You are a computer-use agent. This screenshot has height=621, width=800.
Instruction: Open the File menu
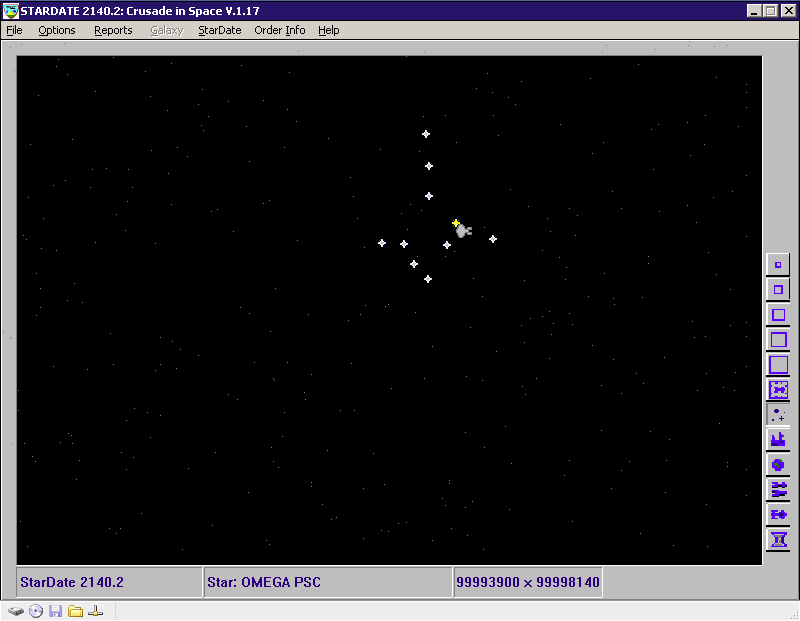point(14,31)
